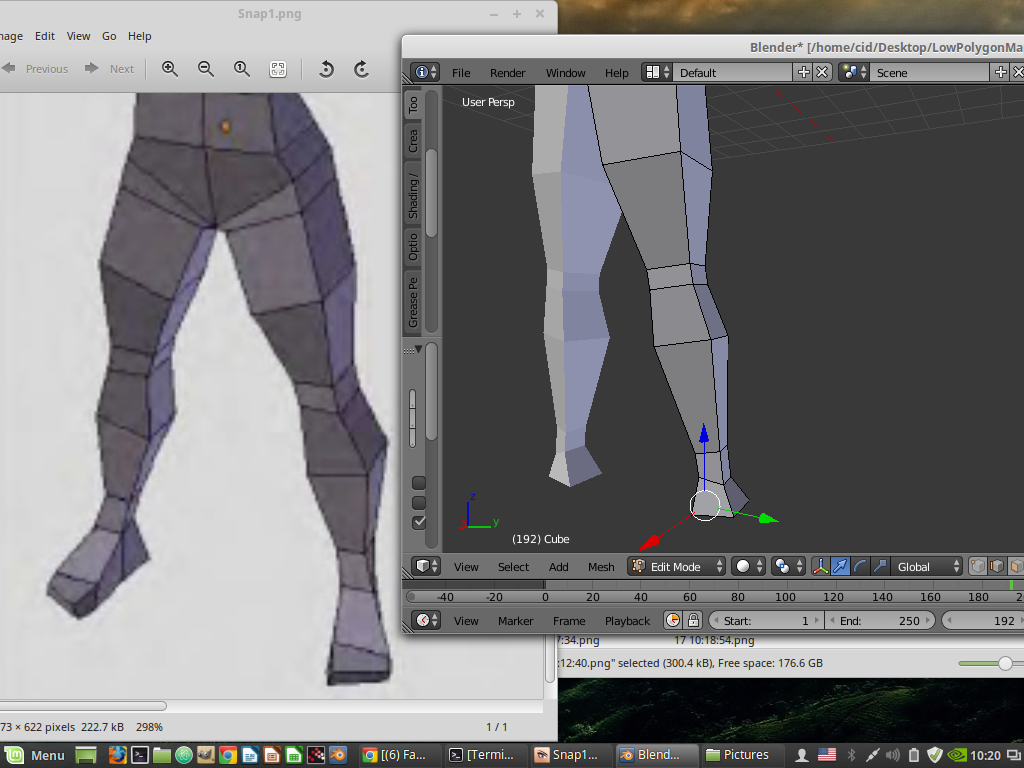Toggle the checked checkbox in operator panel
This screenshot has height=768, width=1024.
419,522
